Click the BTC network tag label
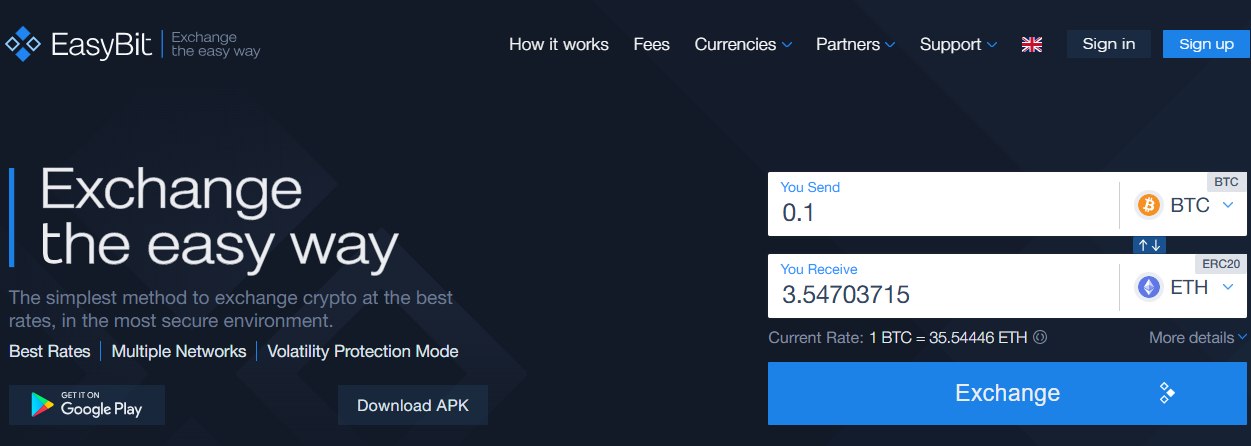The height and width of the screenshot is (446, 1251). click(x=1227, y=182)
